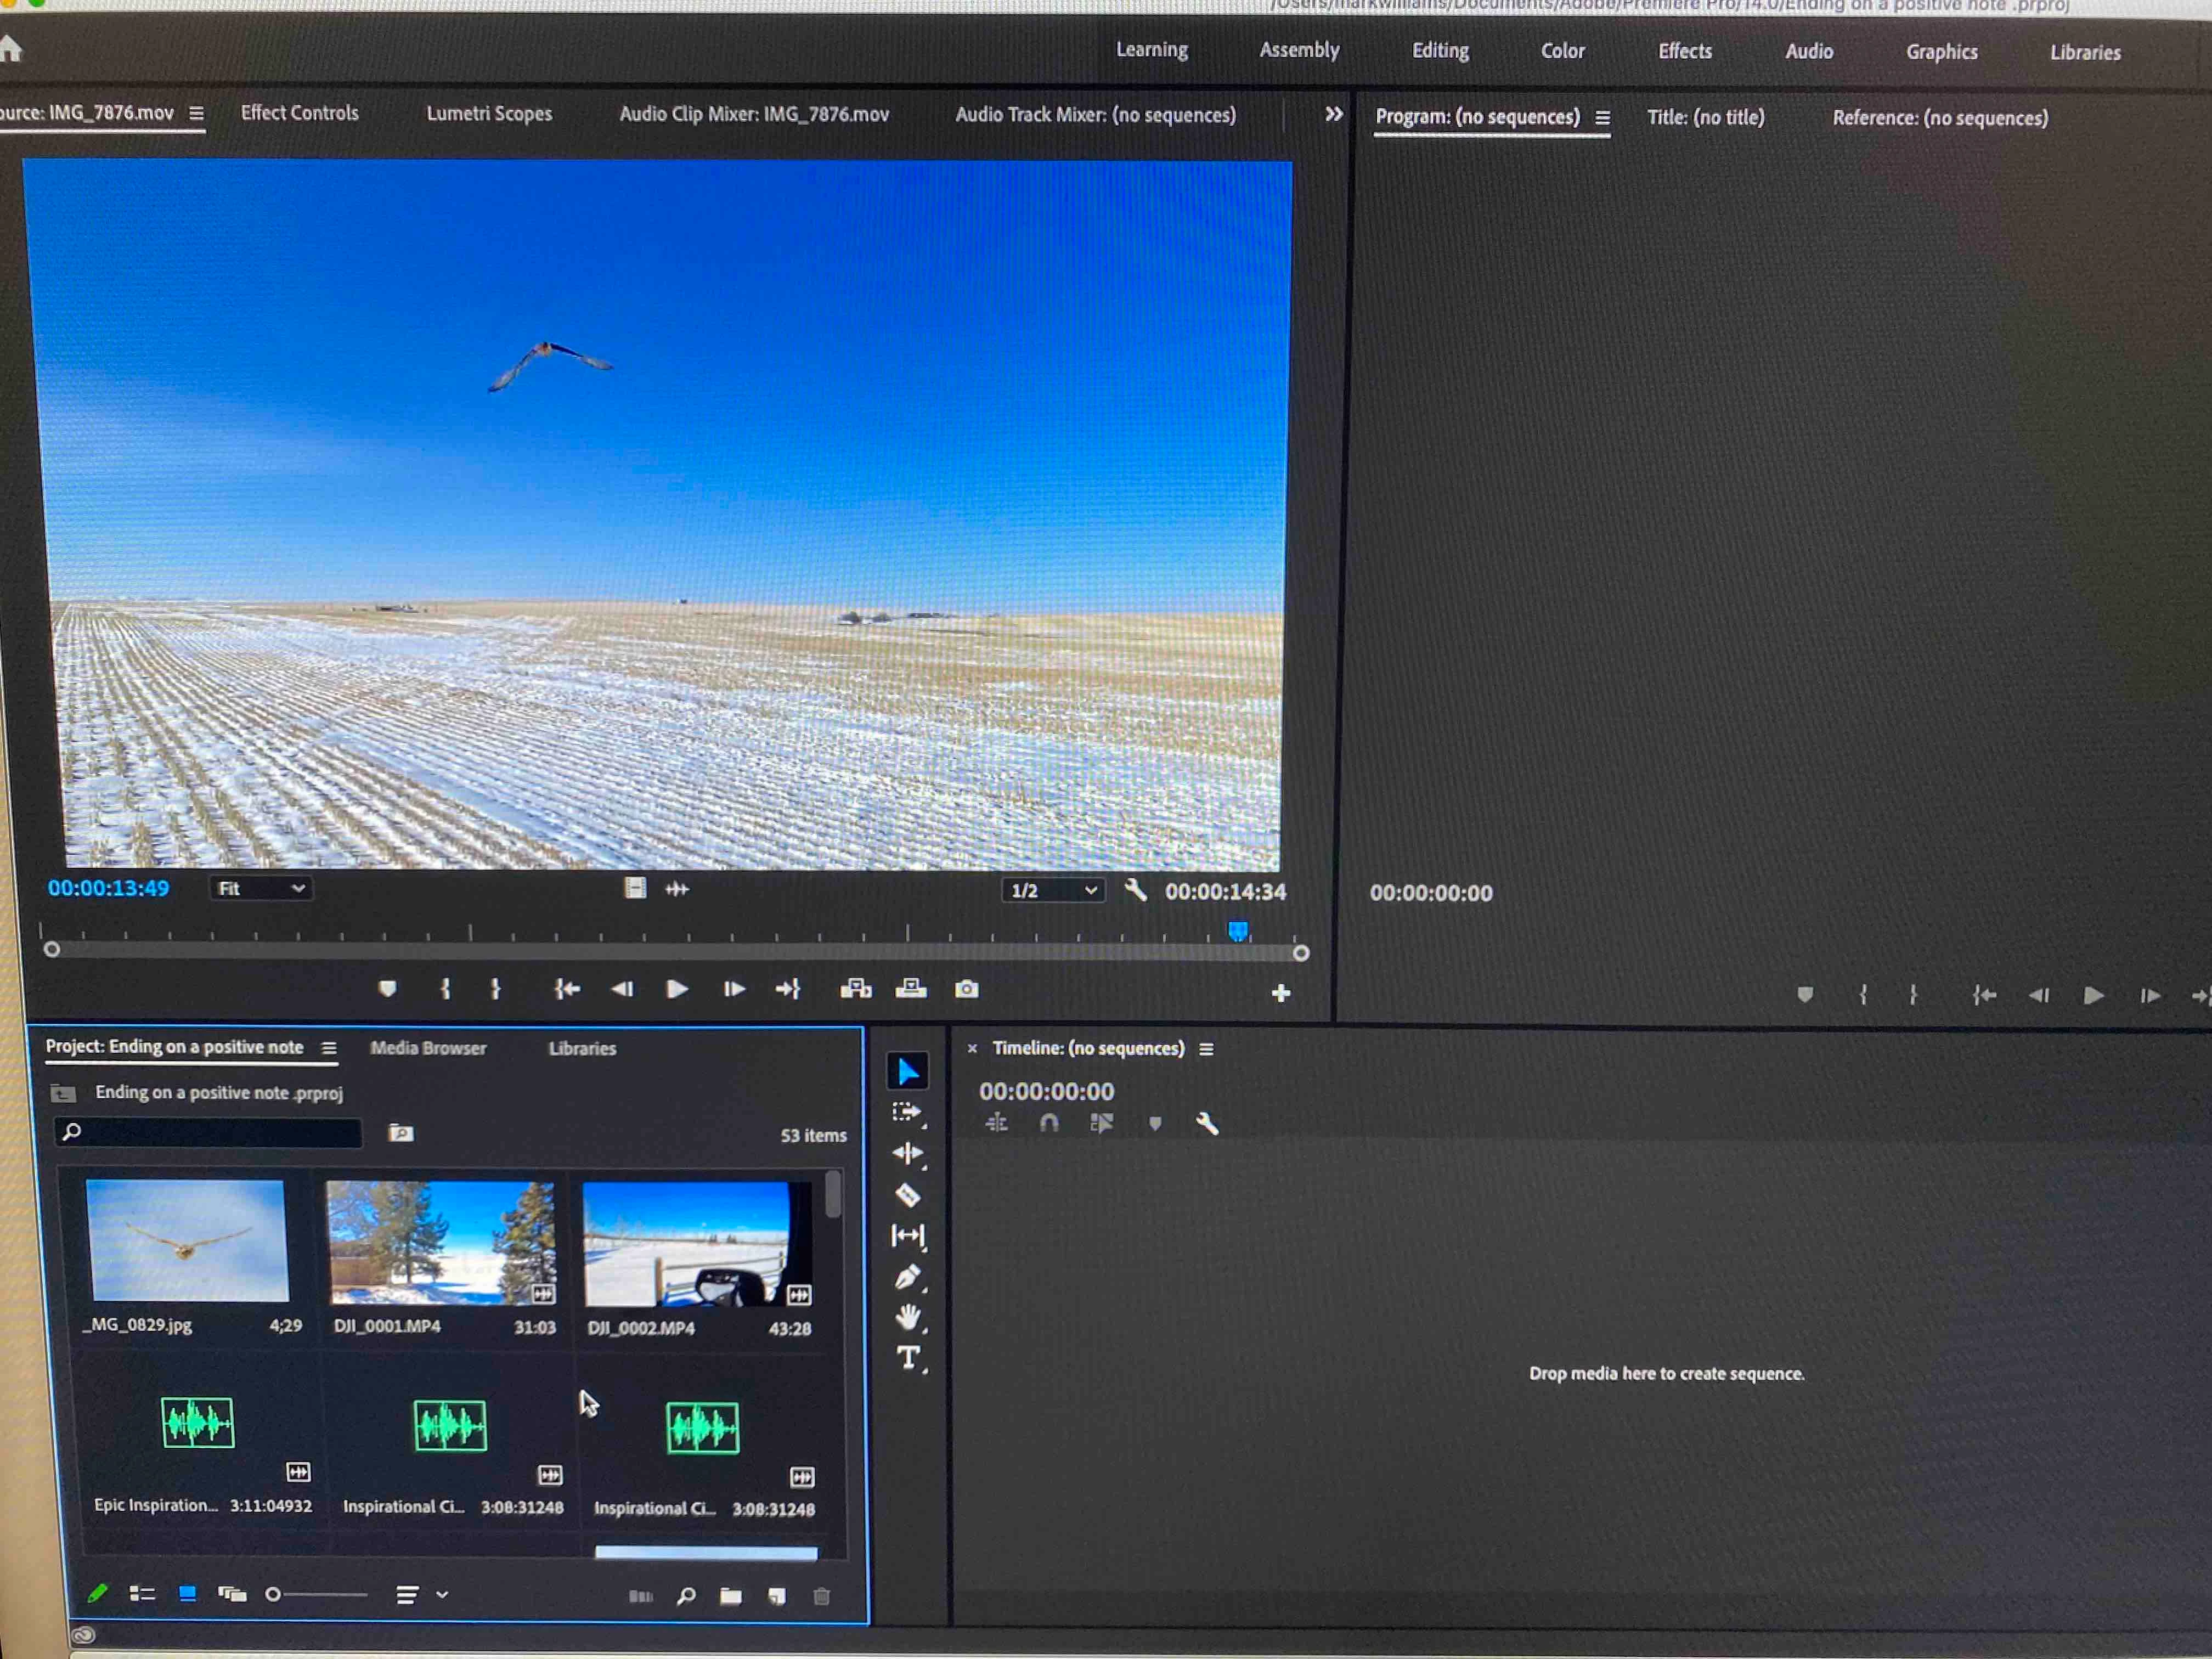Open the Media Browser tab
Screen dimensions: 2212x1659
coord(428,1048)
